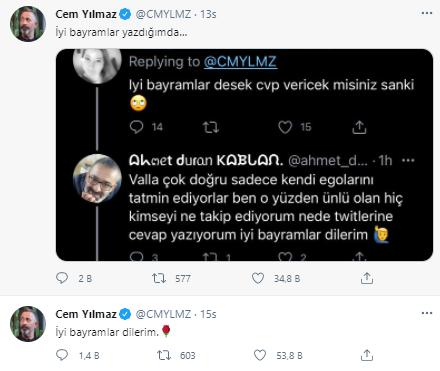
Task: Open more options on the 15s tweet
Action: point(427,313)
